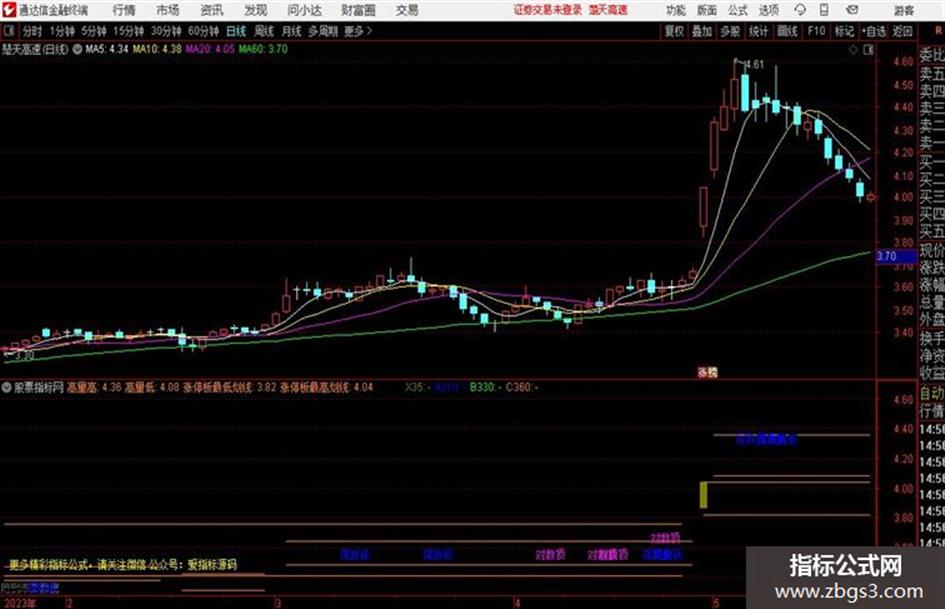Click the 标记 mark button
Viewport: 945px width, 609px height.
[x=844, y=31]
